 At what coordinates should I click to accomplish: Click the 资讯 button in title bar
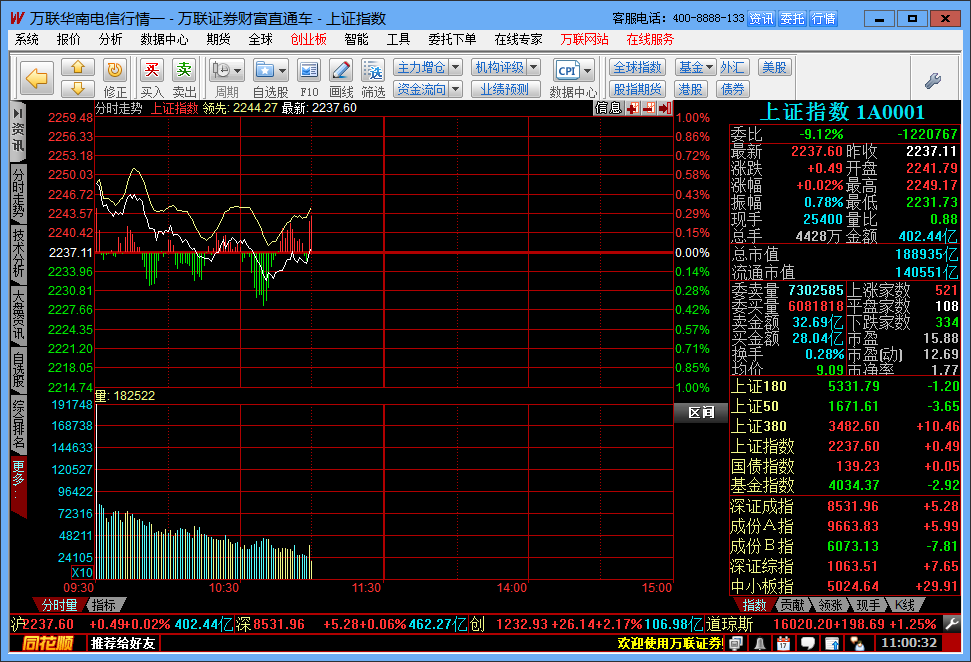[x=760, y=19]
